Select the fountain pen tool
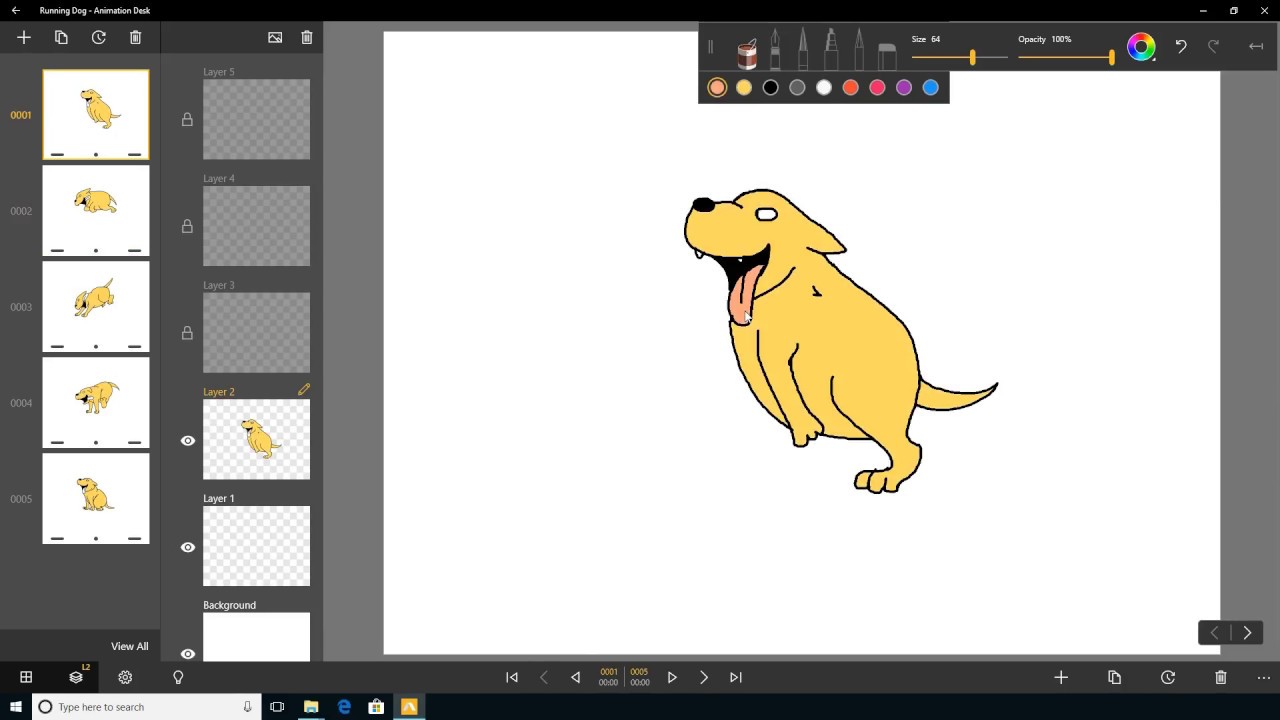The width and height of the screenshot is (1280, 720). (775, 48)
